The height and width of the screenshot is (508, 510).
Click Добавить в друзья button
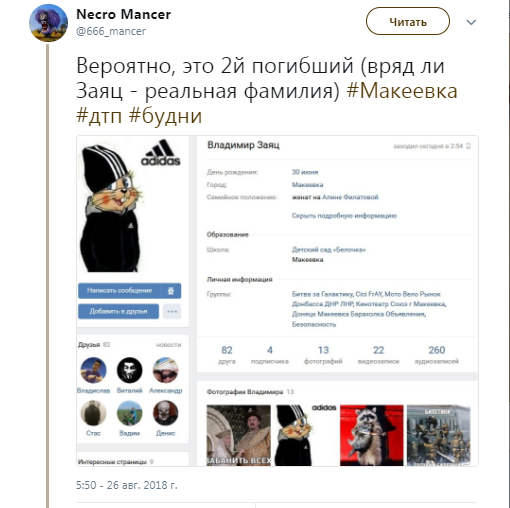[x=118, y=311]
